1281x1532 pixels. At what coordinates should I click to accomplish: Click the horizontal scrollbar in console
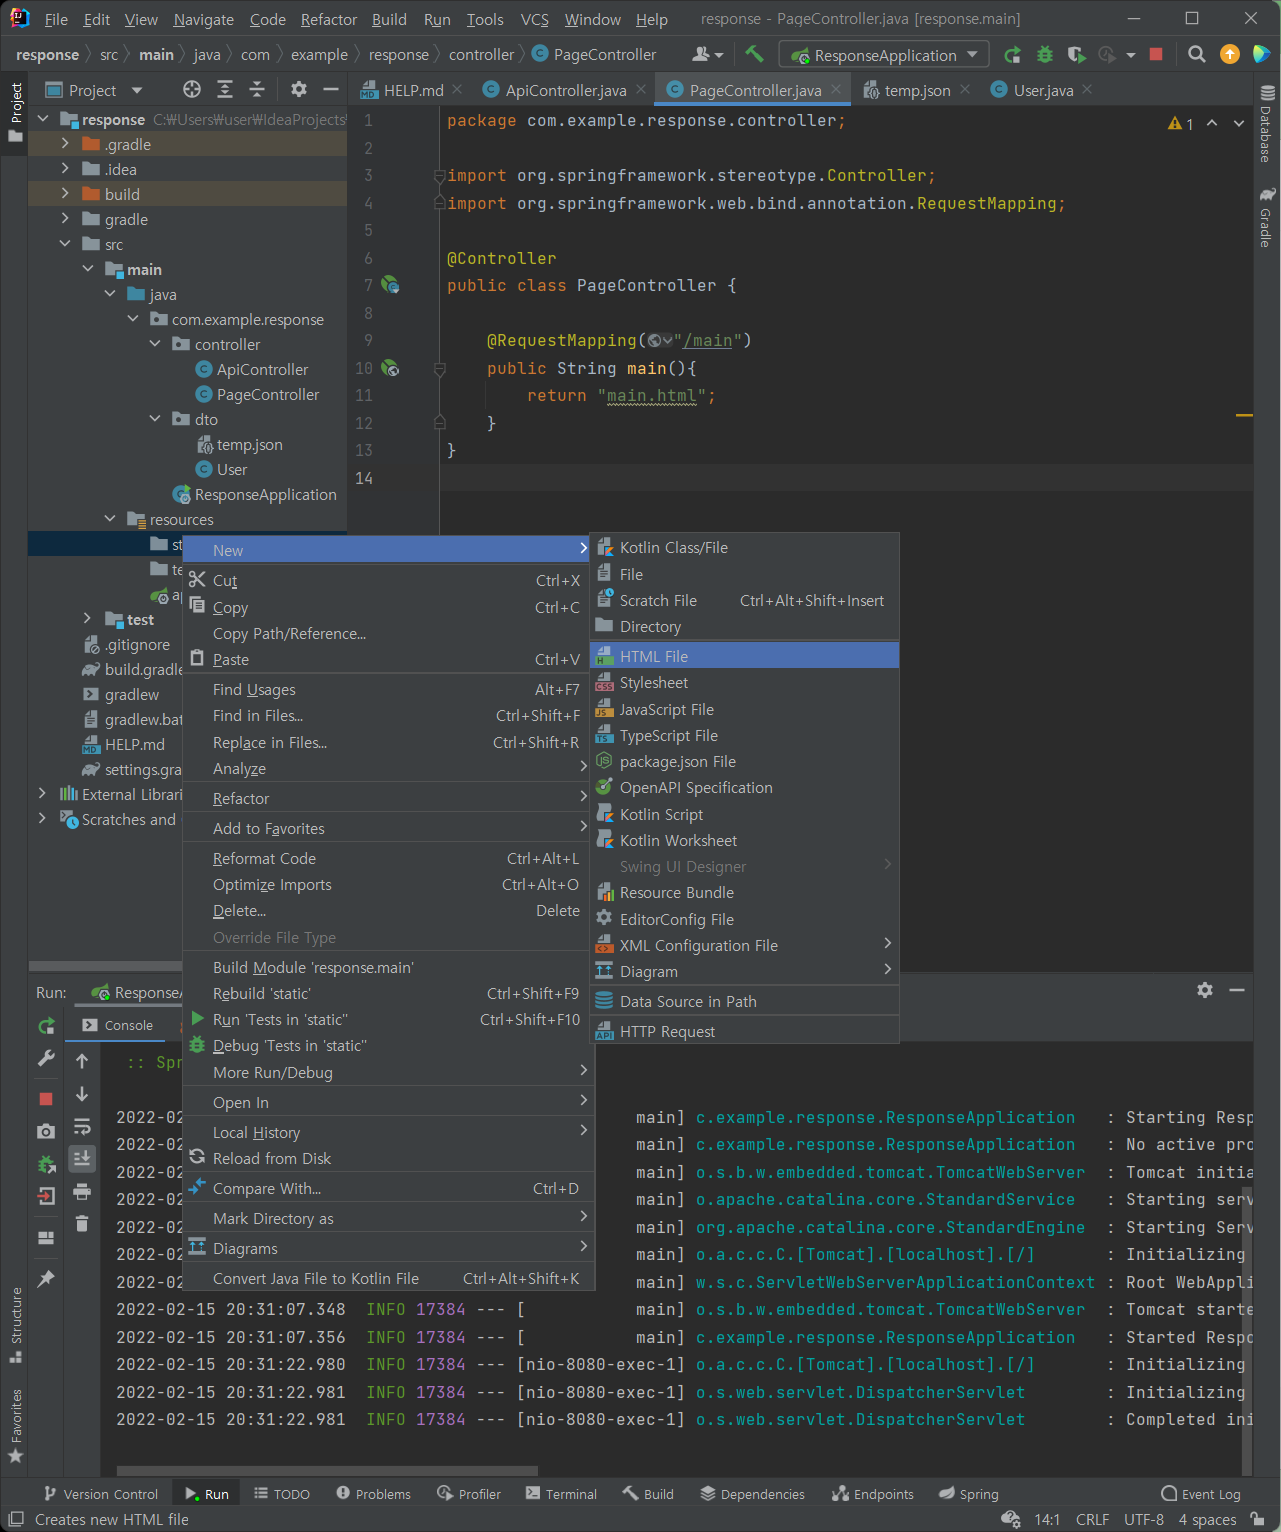point(327,1470)
